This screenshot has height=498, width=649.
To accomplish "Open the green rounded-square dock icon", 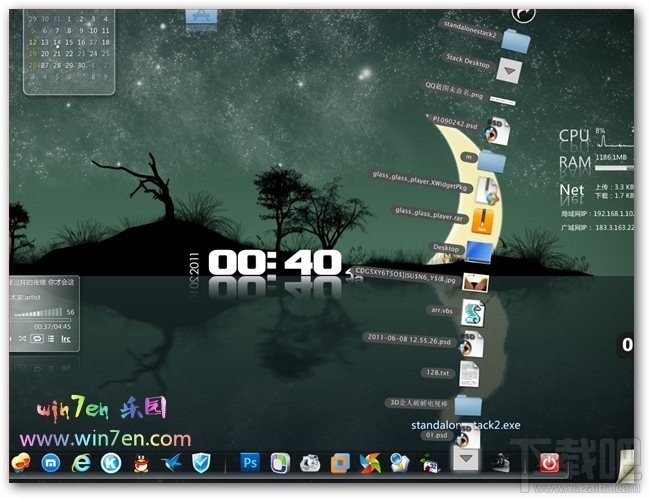I will 280,462.
